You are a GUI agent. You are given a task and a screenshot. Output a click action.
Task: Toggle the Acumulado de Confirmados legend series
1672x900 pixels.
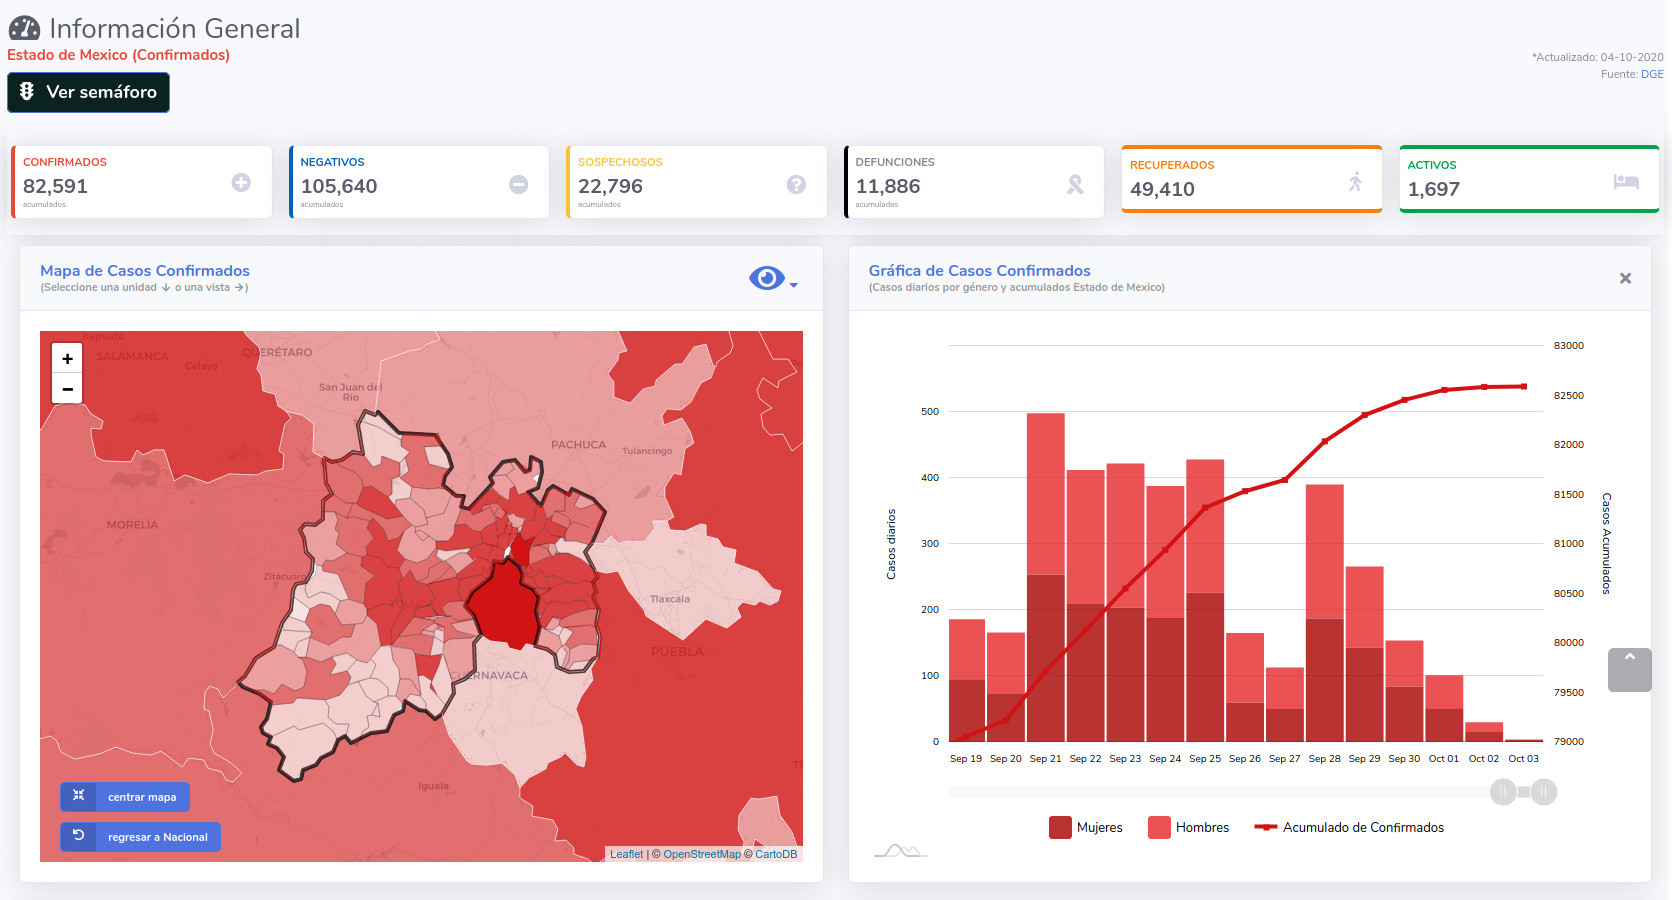[x=1349, y=827]
